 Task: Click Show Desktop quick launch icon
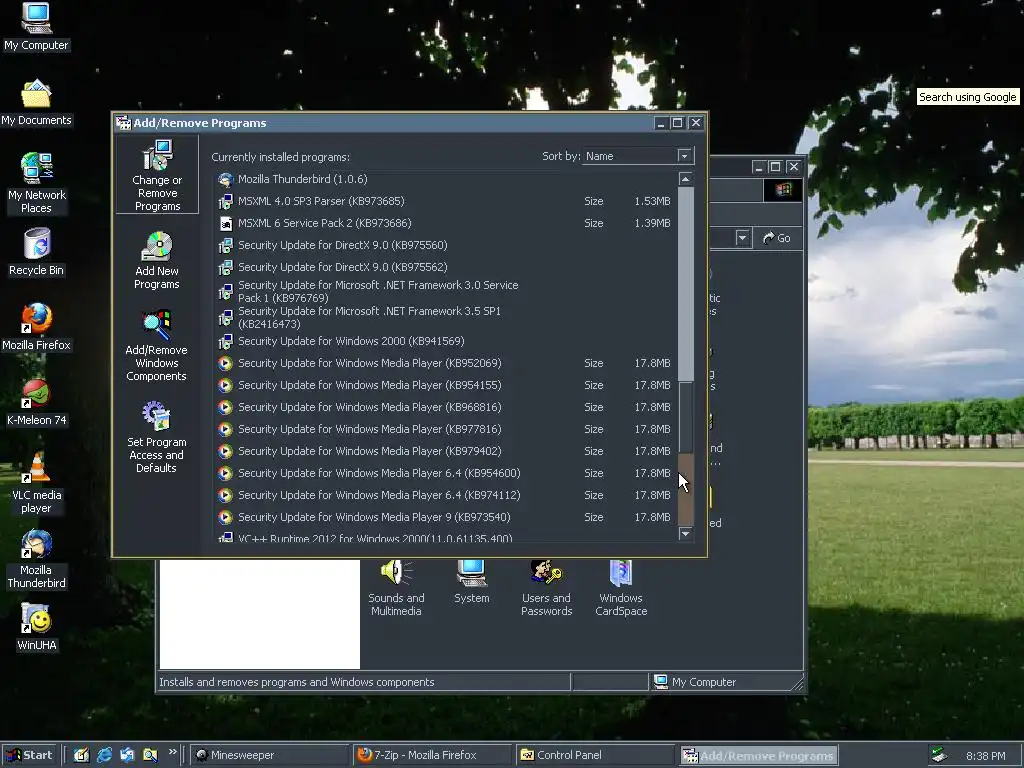point(82,755)
